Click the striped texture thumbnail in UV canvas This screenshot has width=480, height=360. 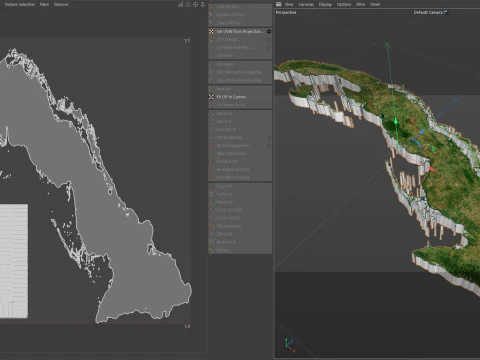pyautogui.click(x=14, y=261)
